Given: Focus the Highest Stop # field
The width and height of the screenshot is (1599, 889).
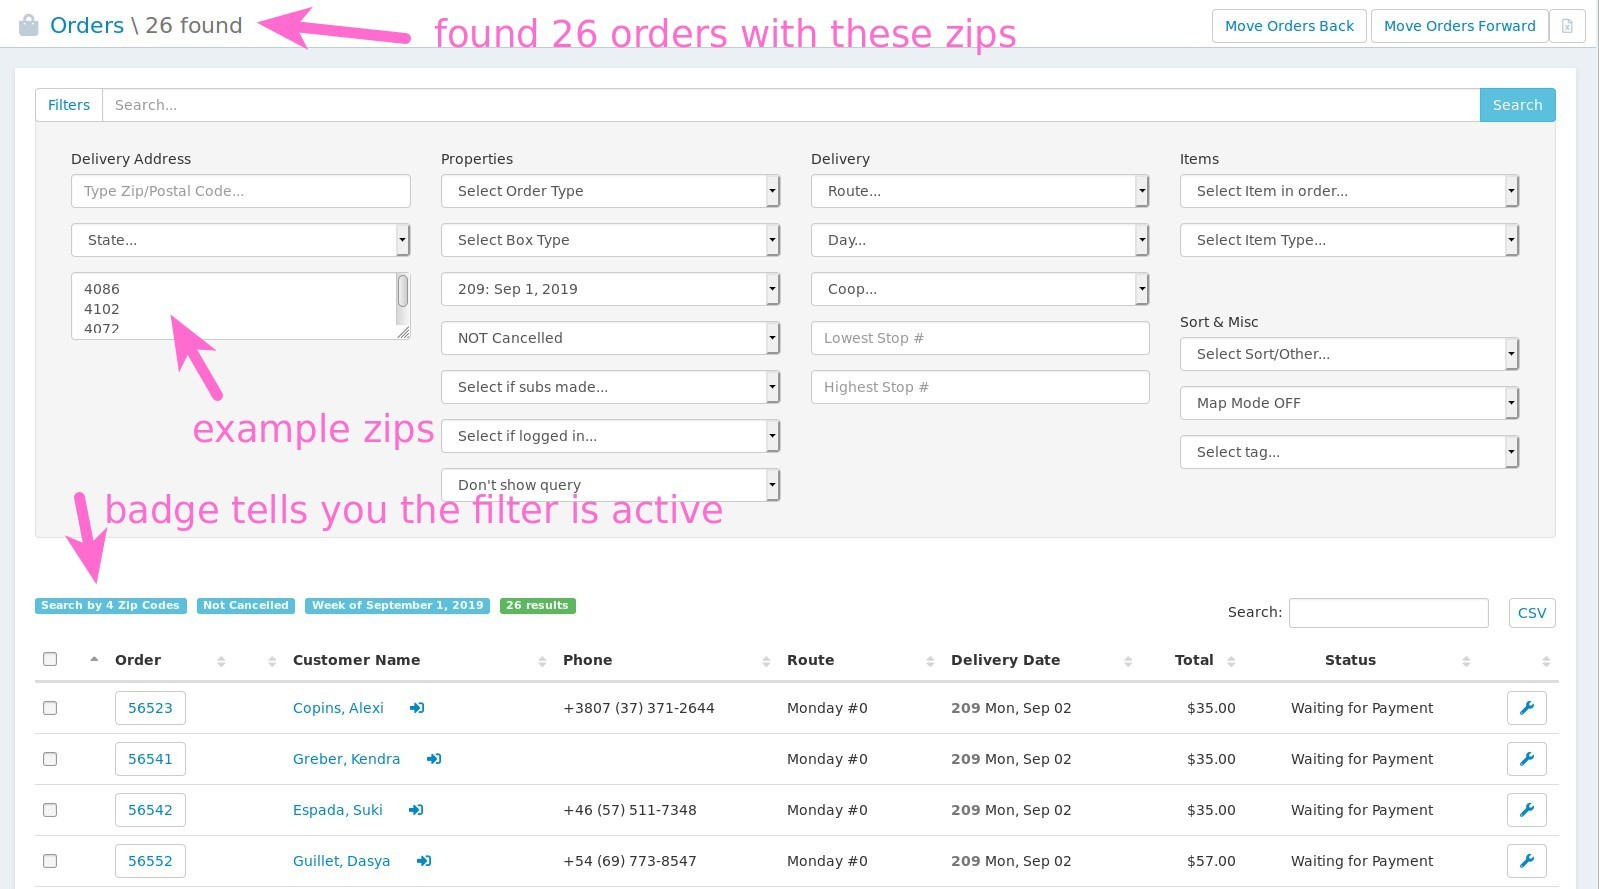Looking at the screenshot, I should [x=980, y=387].
